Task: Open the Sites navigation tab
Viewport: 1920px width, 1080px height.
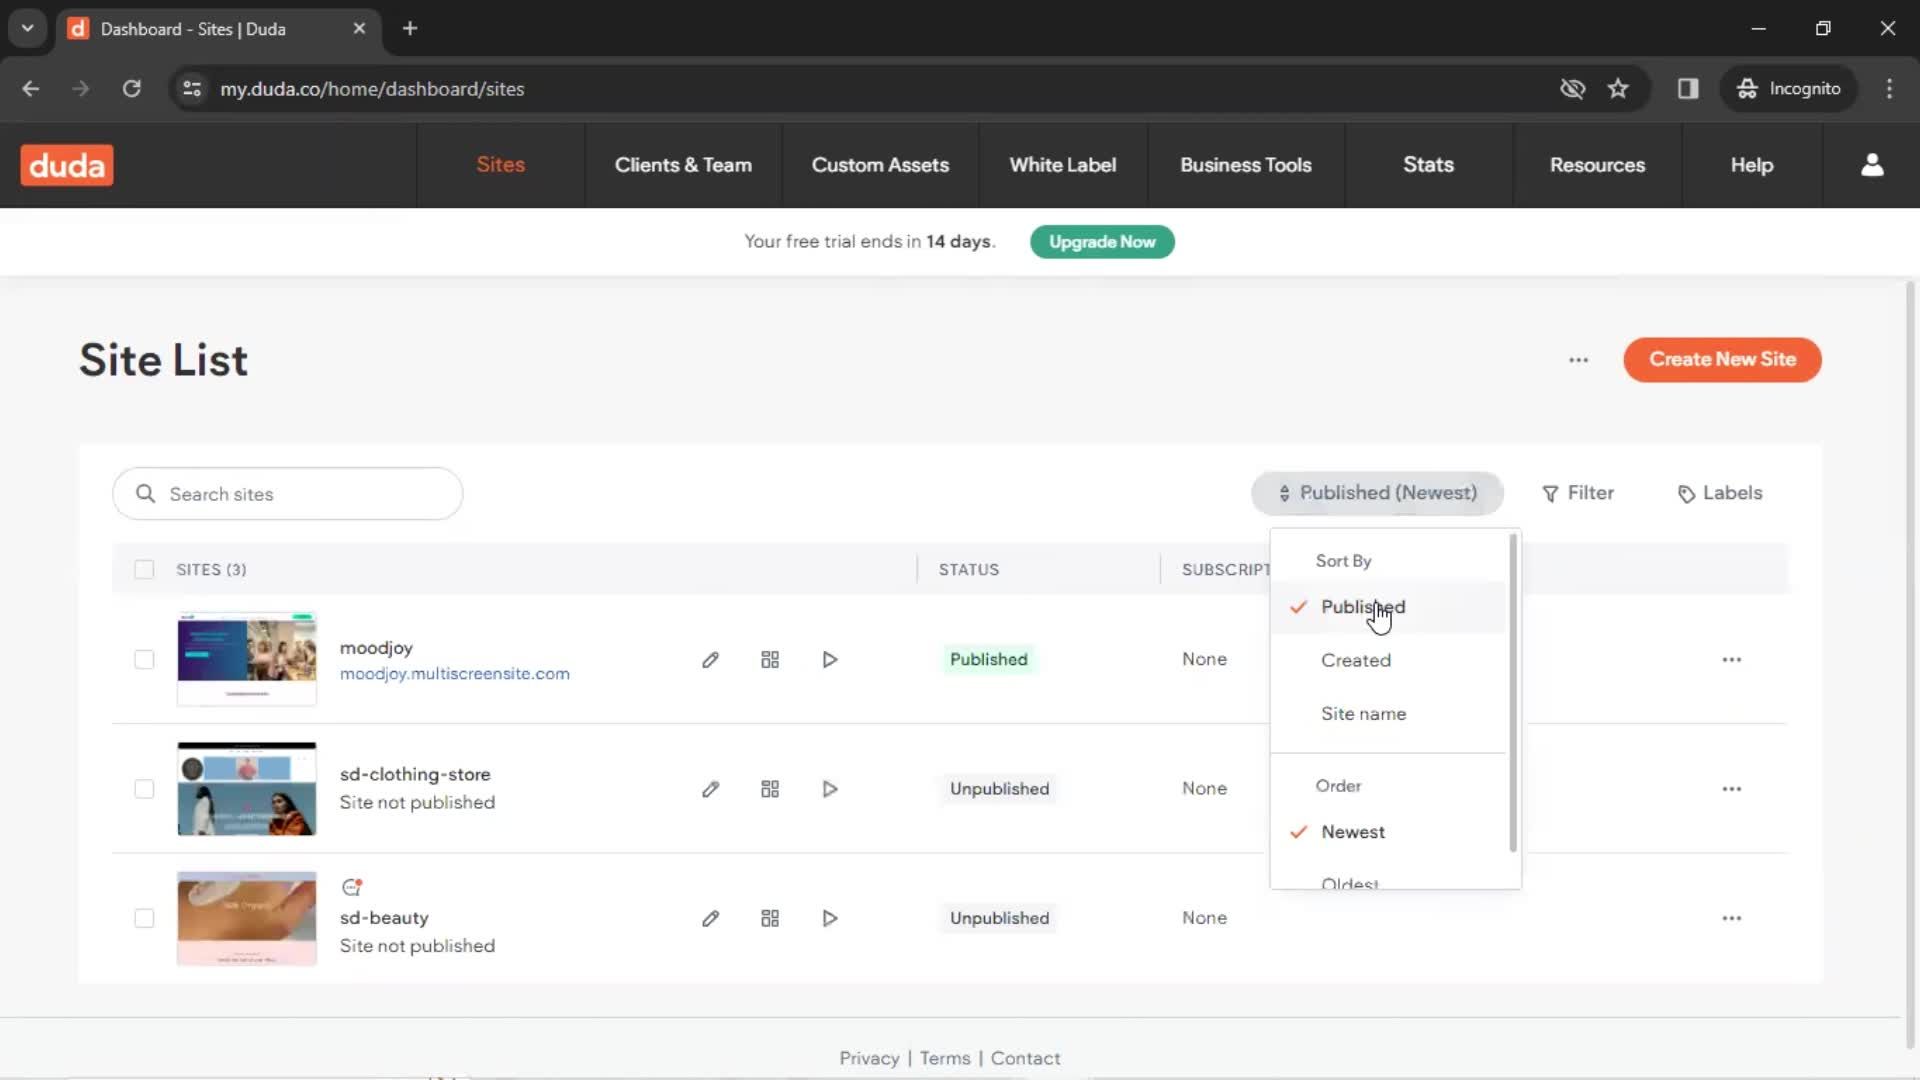Action: click(500, 165)
